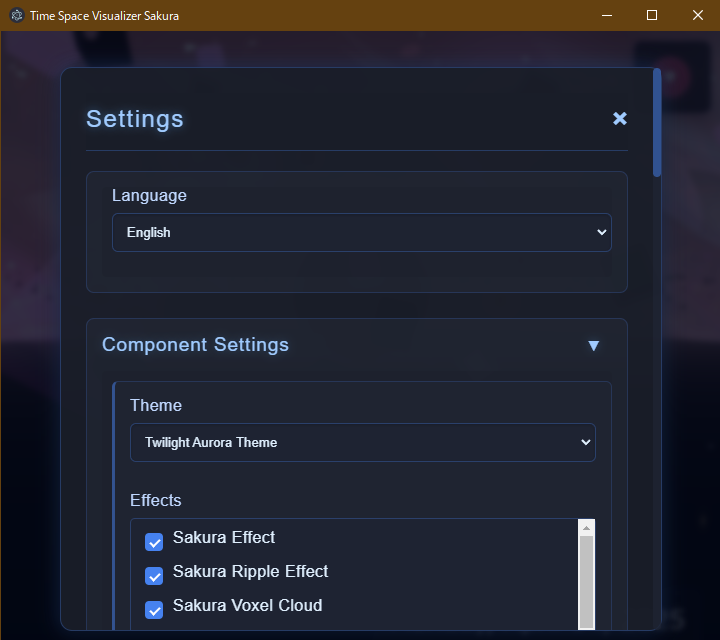Click the app icon in the title bar
Viewport: 720px width, 640px height.
click(16, 16)
